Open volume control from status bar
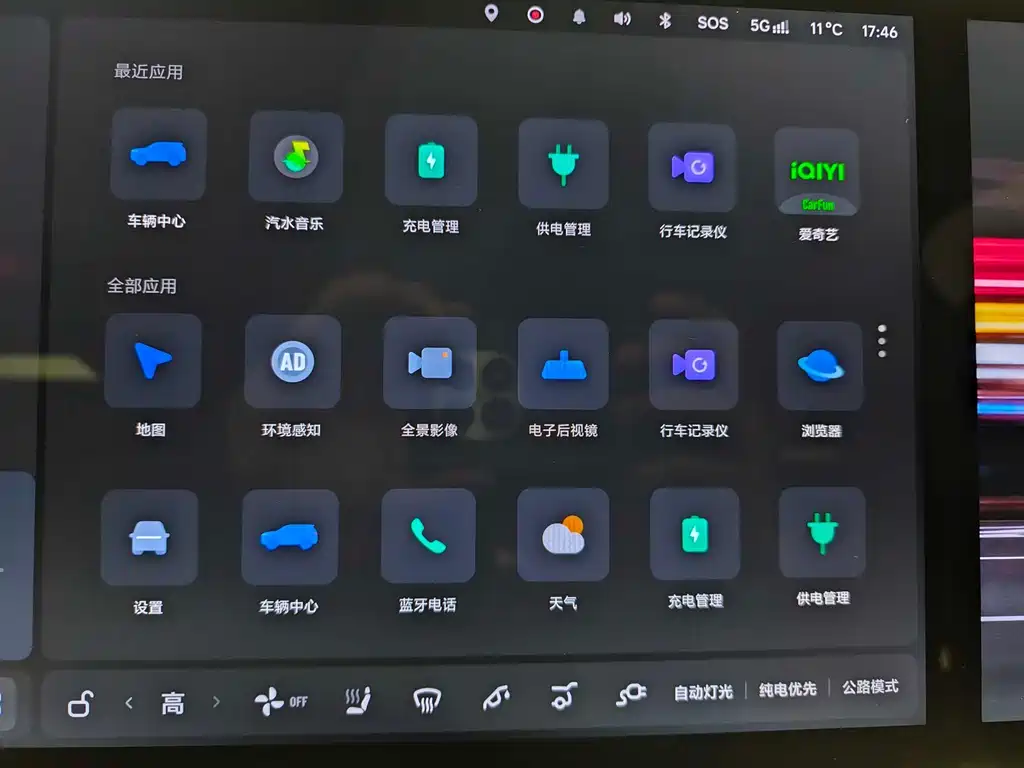The image size is (1024, 768). pyautogui.click(x=622, y=18)
